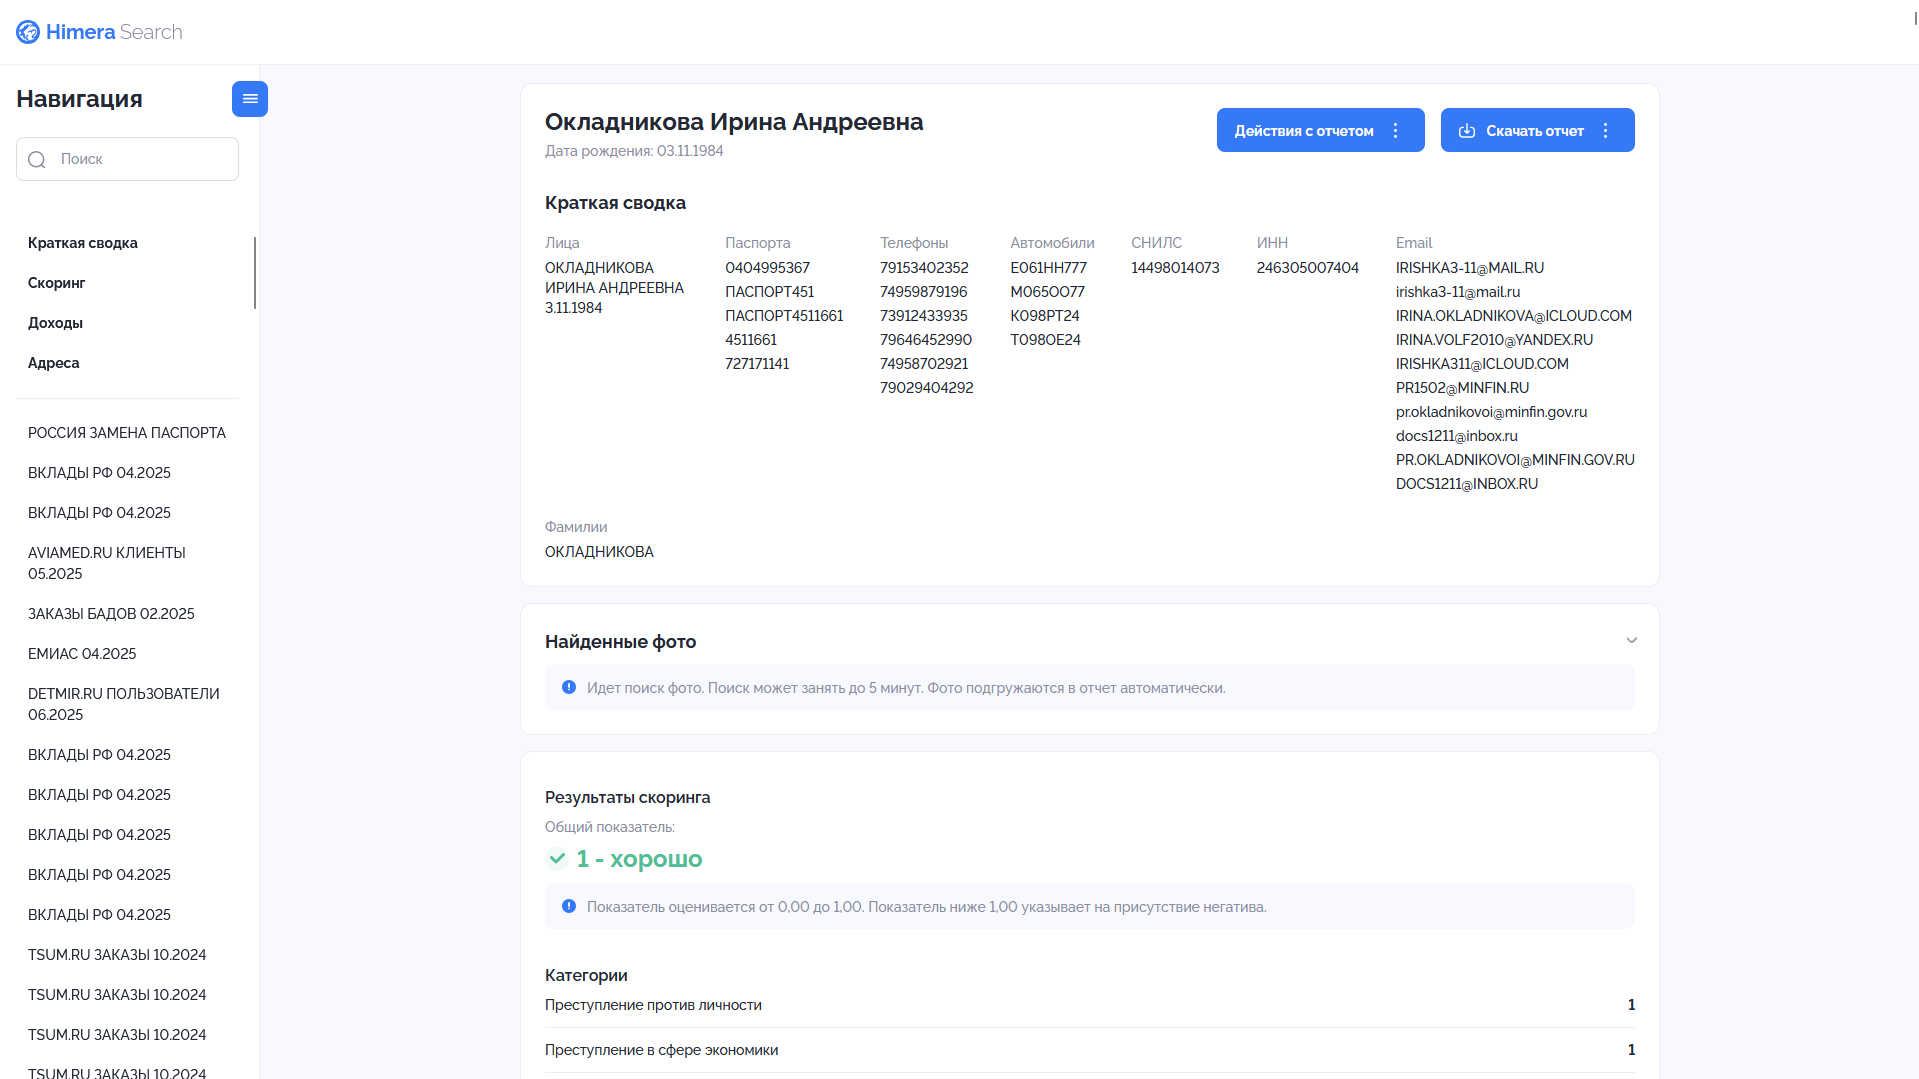The image size is (1919, 1079).
Task: Click the navigation list scrollbar
Action: pos(255,273)
